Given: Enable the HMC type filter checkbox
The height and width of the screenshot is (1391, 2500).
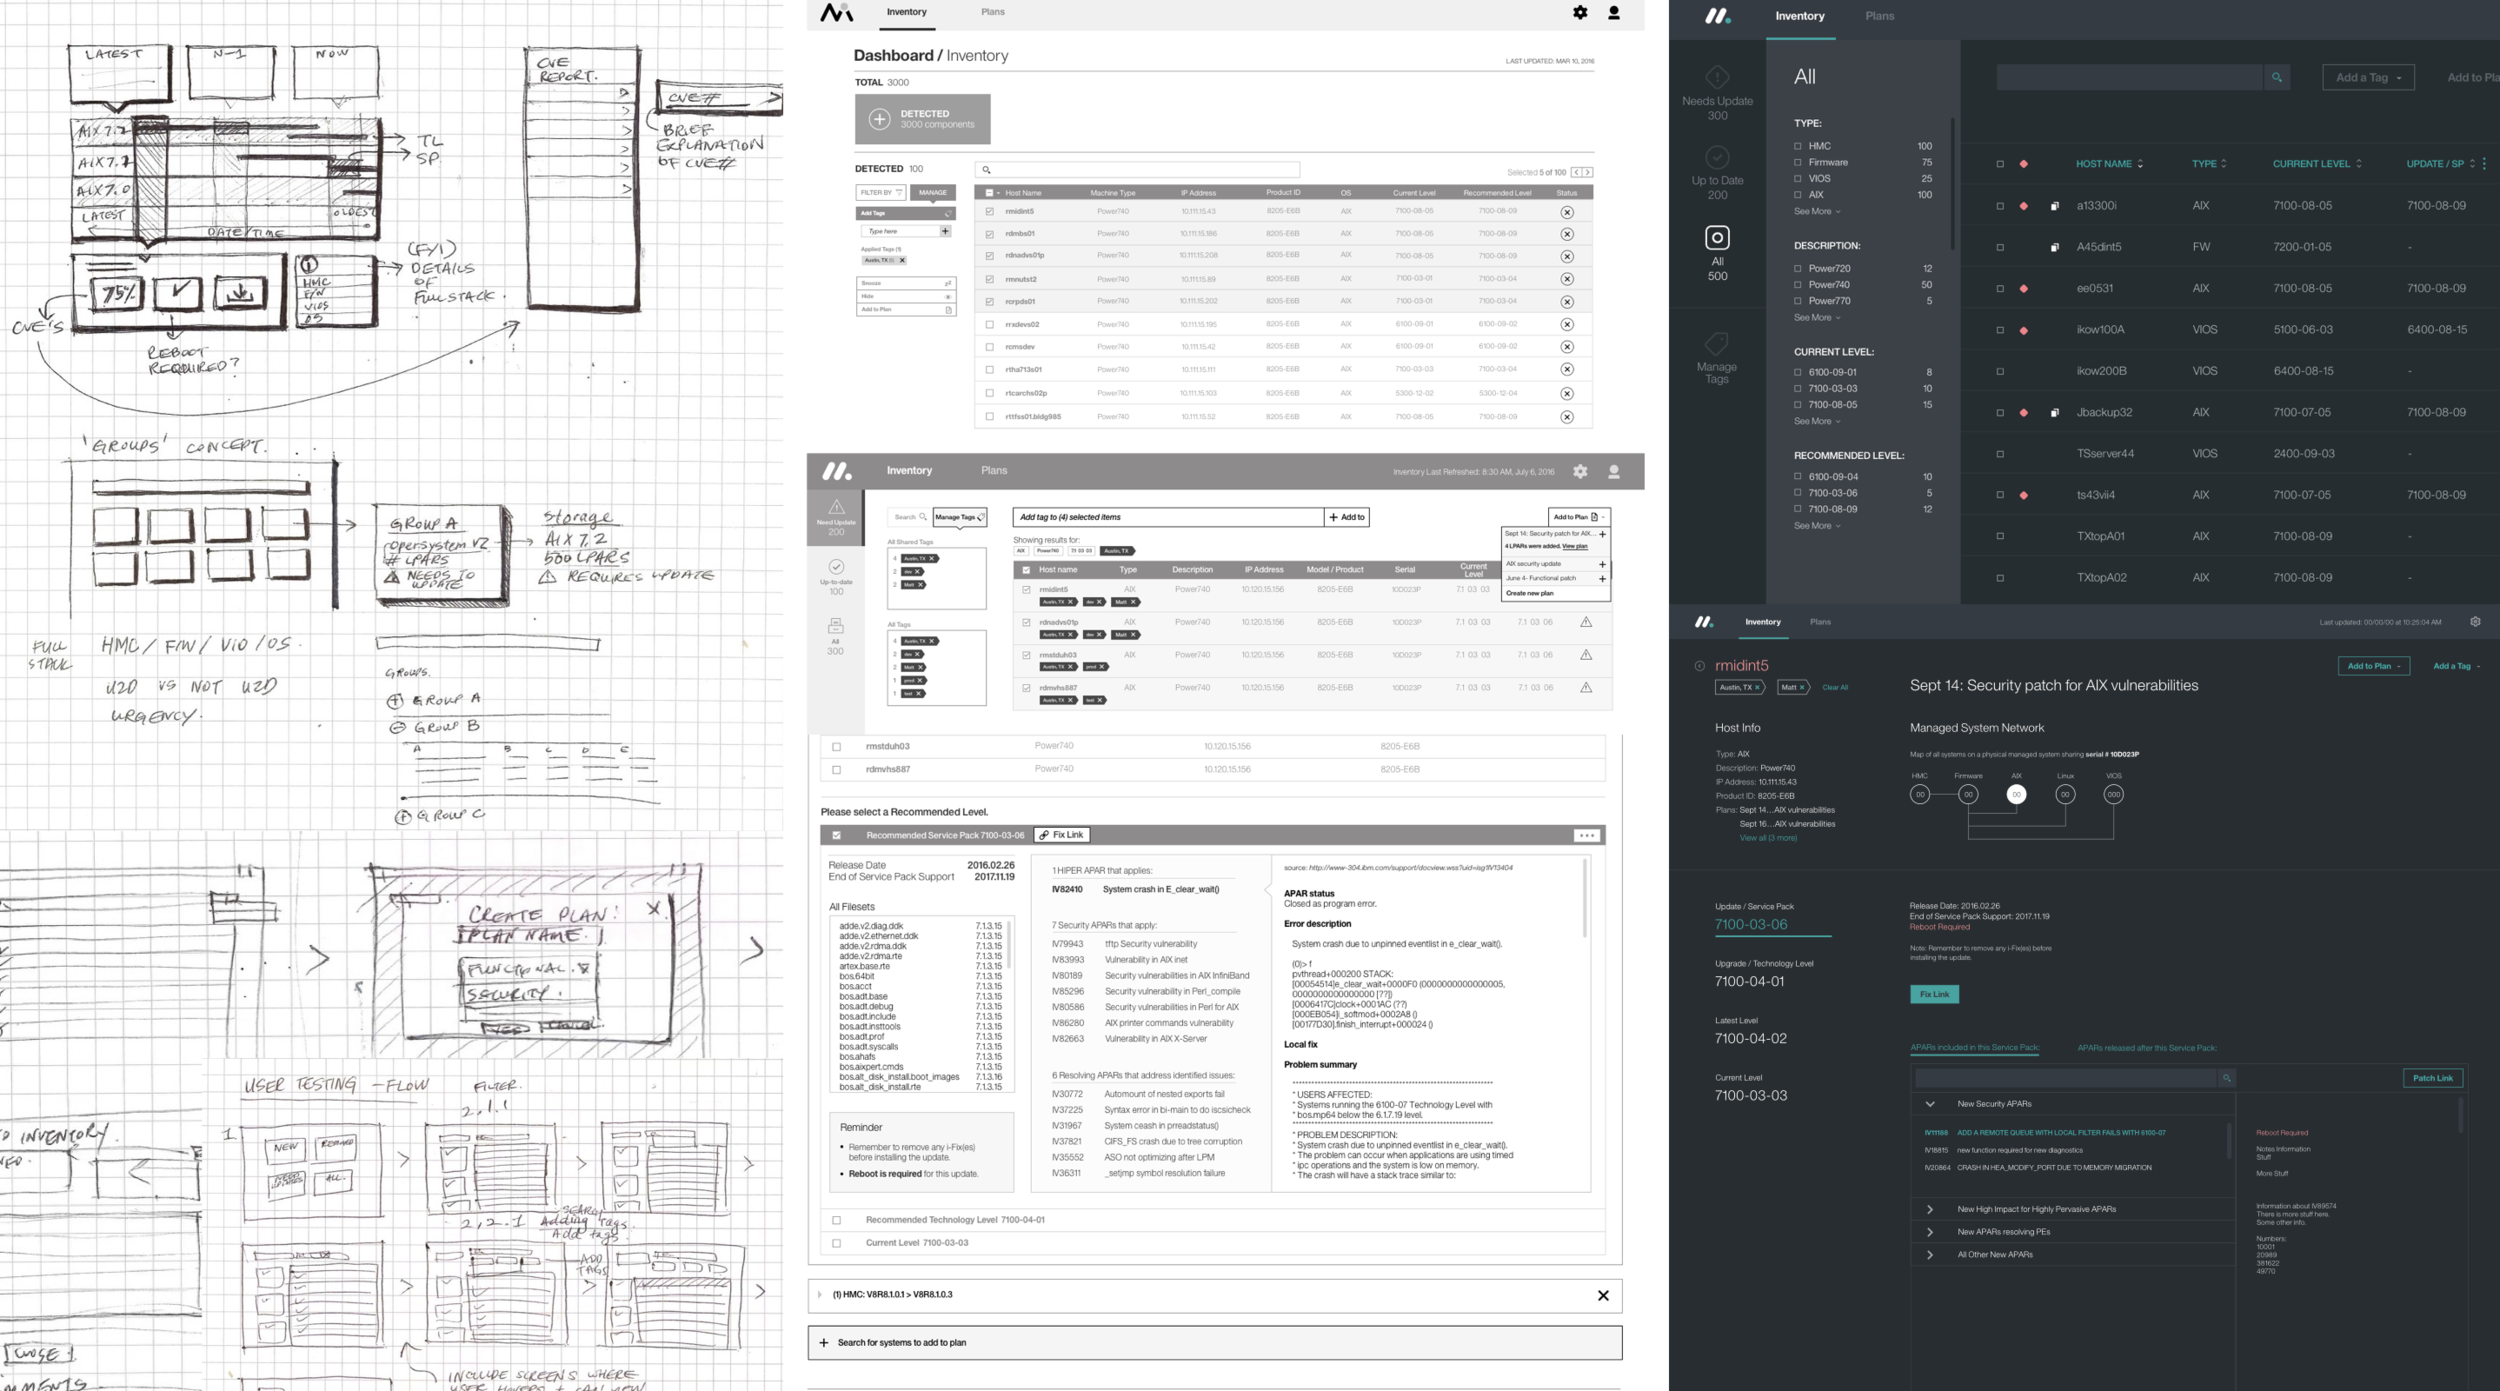Looking at the screenshot, I should [1798, 146].
